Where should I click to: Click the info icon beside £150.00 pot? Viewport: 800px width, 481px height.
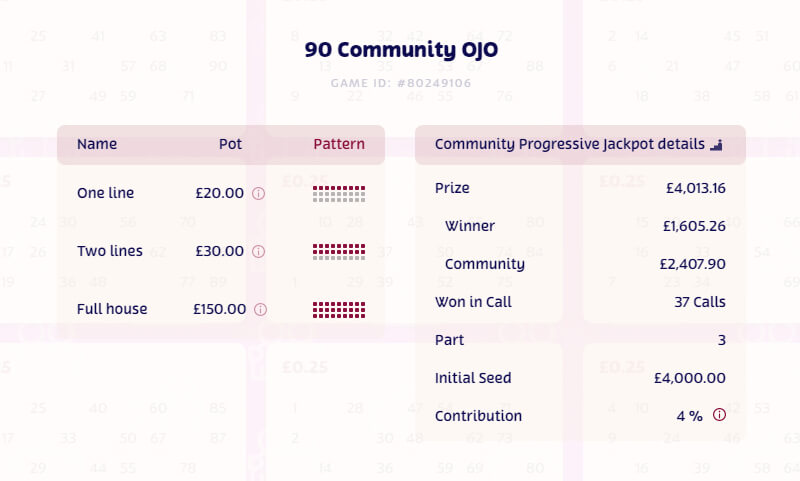pos(260,310)
